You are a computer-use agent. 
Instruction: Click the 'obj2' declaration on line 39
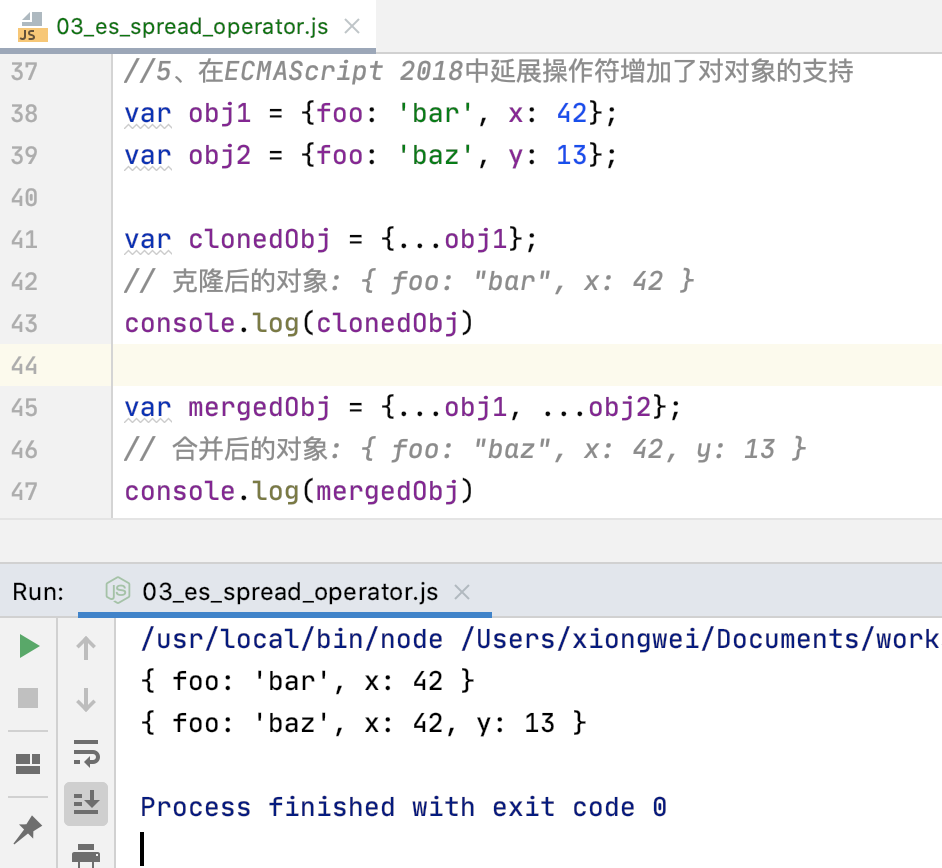220,155
